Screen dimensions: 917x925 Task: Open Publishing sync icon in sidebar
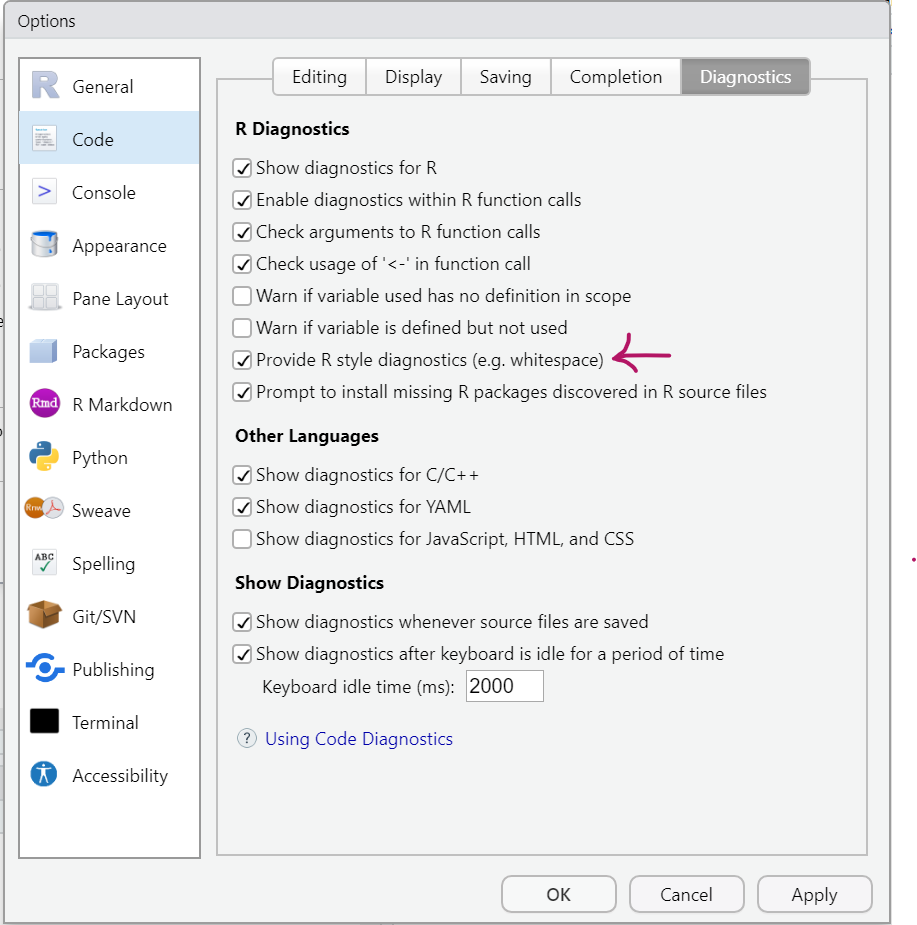[45, 669]
